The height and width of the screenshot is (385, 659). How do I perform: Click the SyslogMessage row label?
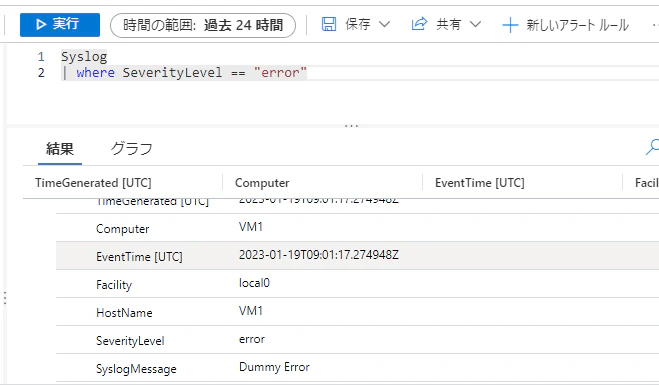coord(136,369)
